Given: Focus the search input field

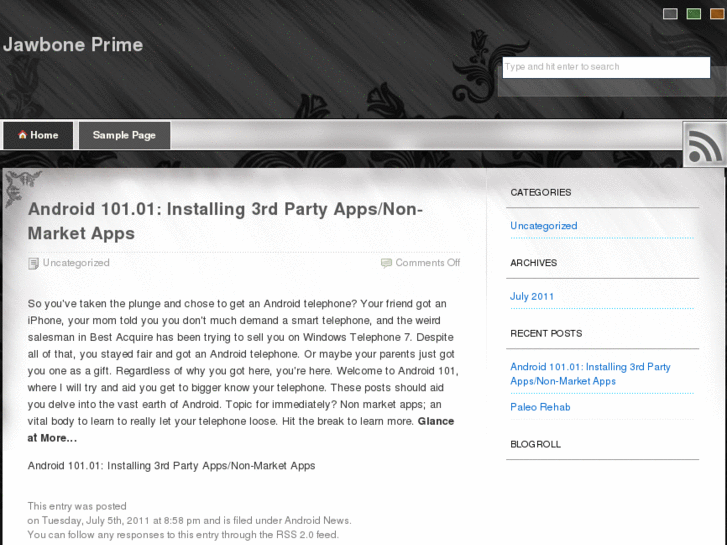Looking at the screenshot, I should tap(606, 67).
